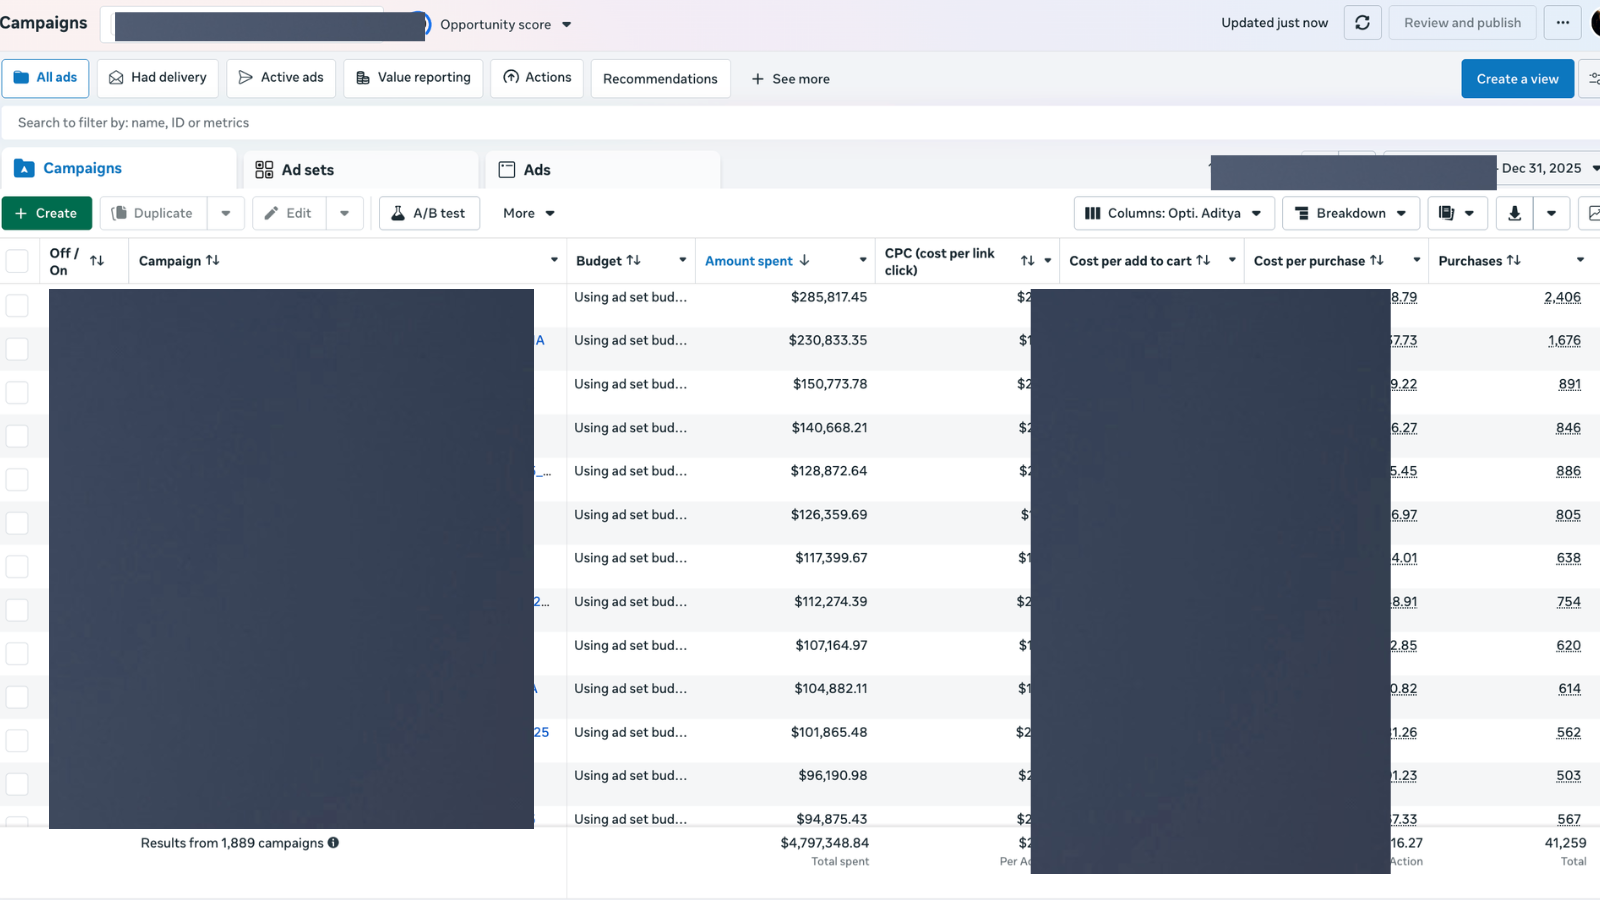Open the reports icon dropdown

point(1457,213)
